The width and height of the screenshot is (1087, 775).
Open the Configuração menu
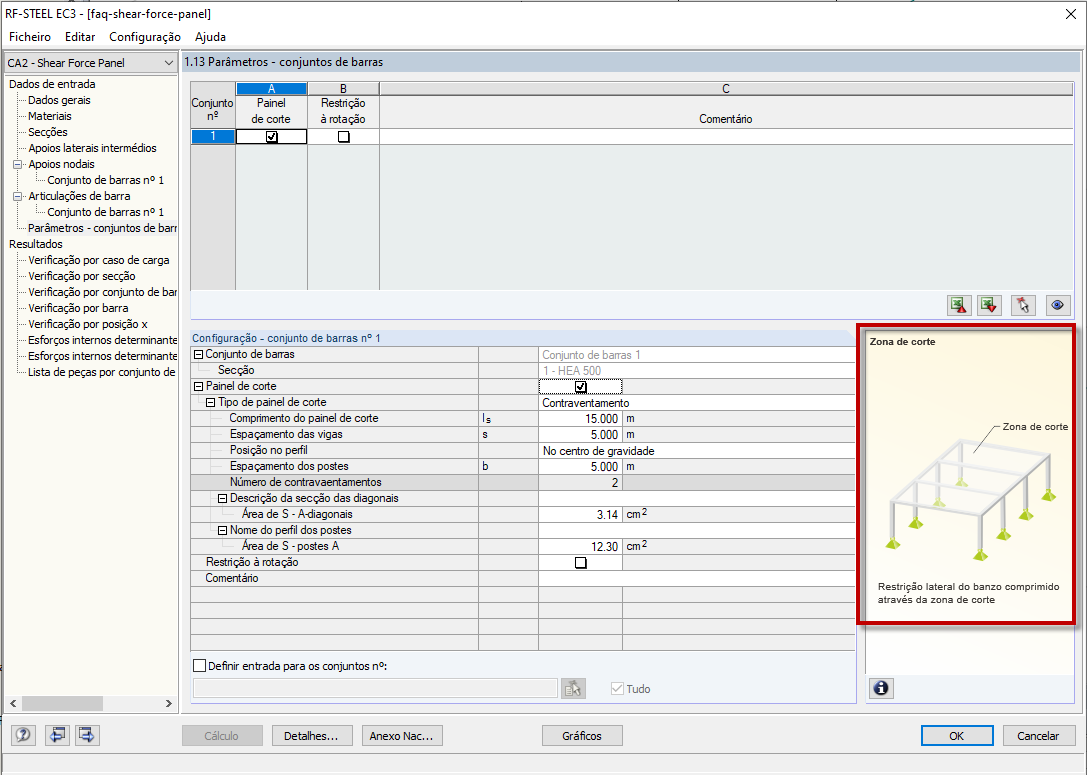pos(145,37)
